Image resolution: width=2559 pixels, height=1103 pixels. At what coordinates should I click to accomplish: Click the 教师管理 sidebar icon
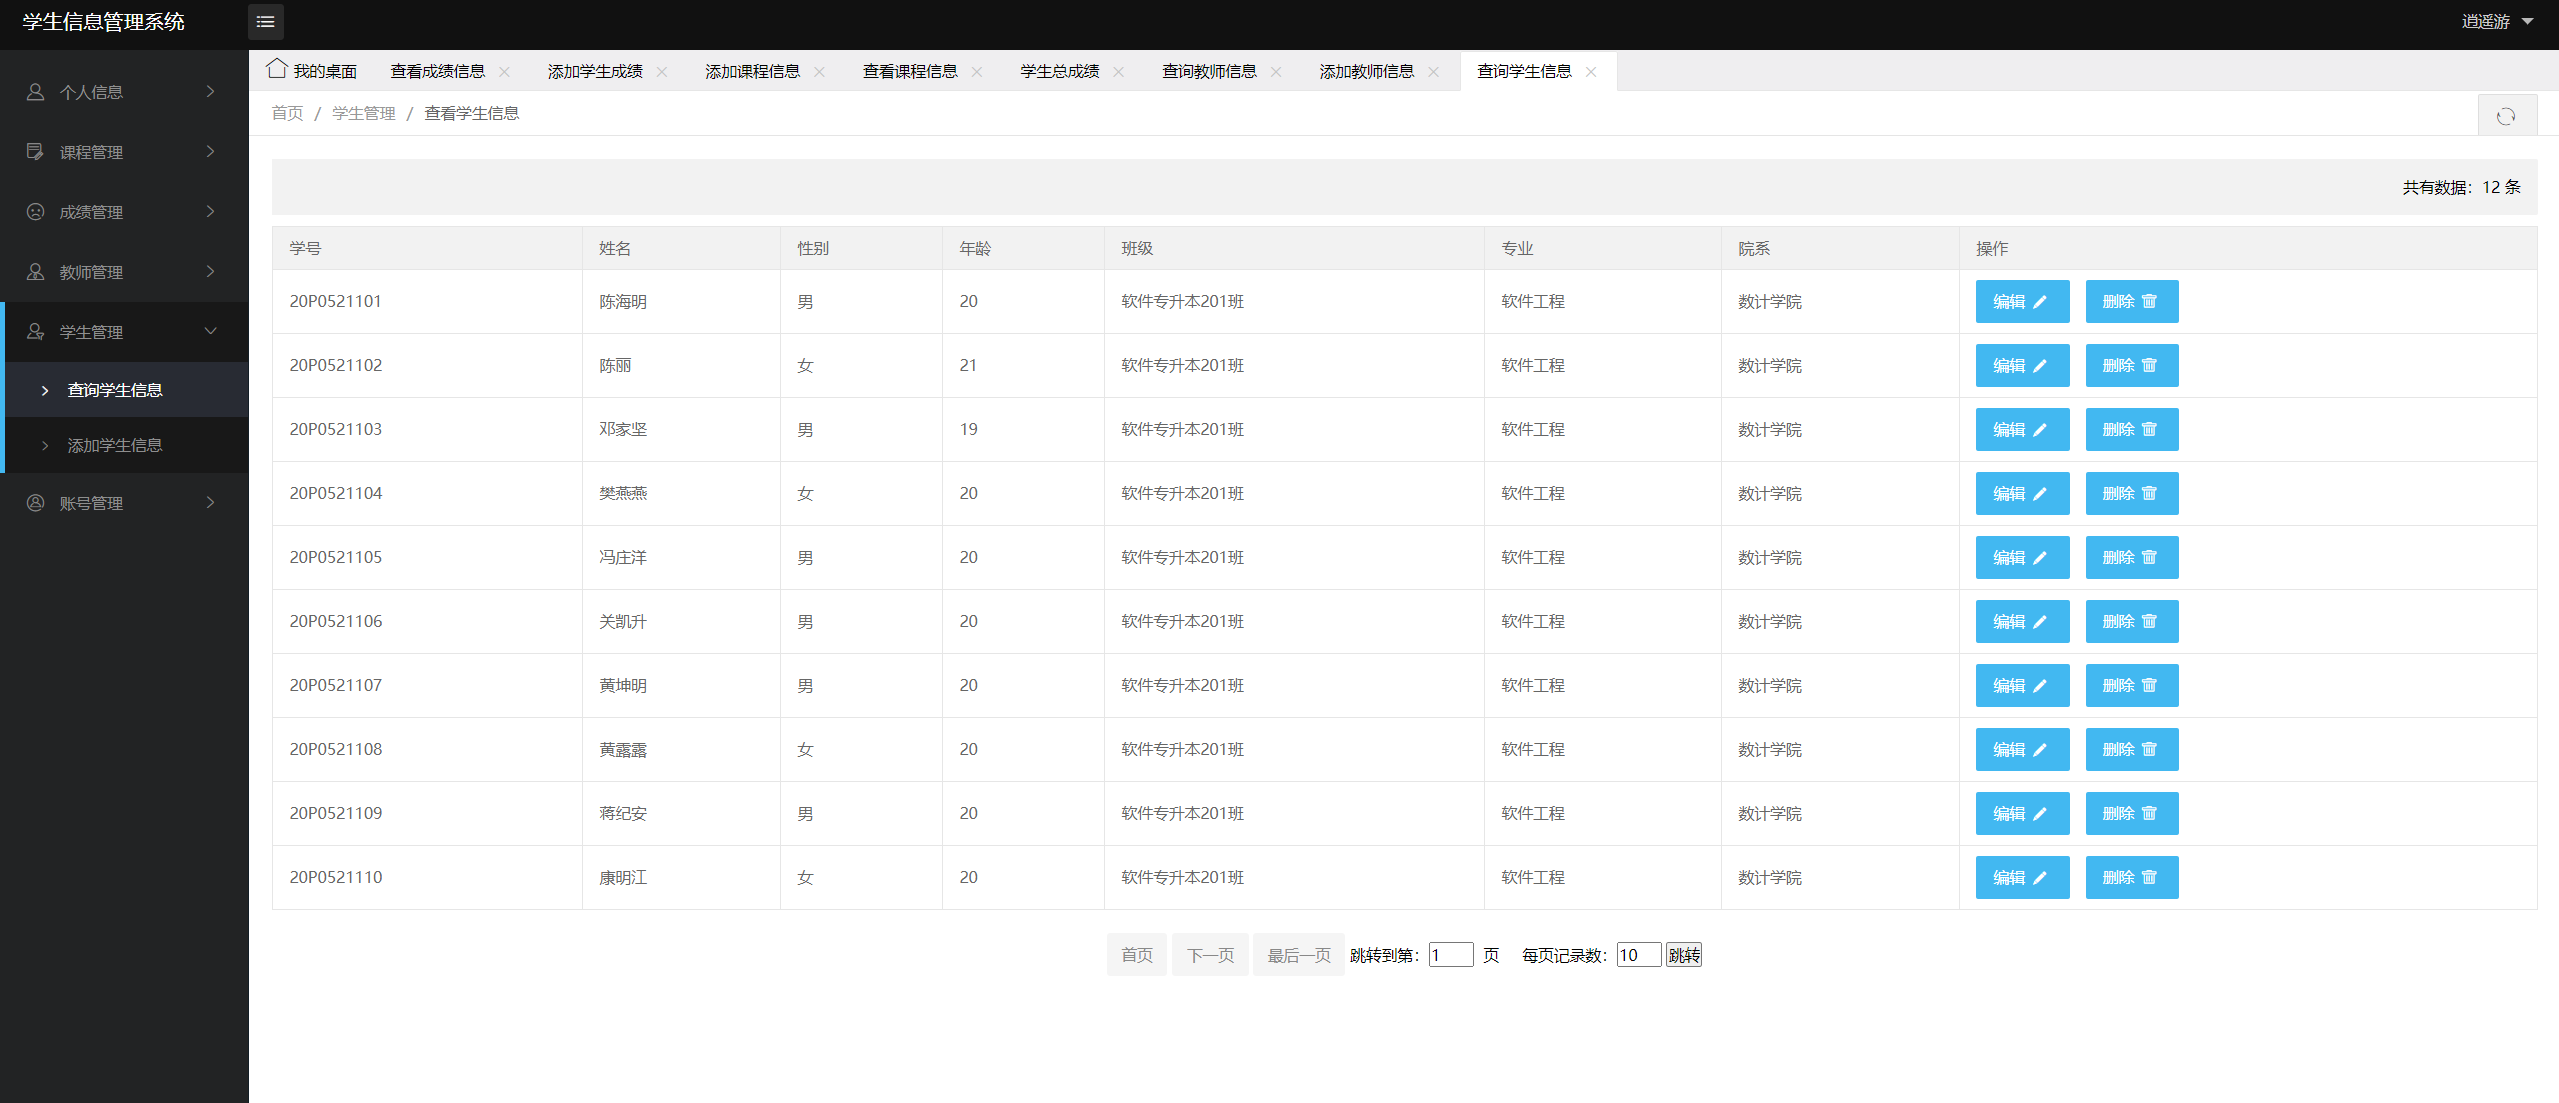(x=35, y=272)
